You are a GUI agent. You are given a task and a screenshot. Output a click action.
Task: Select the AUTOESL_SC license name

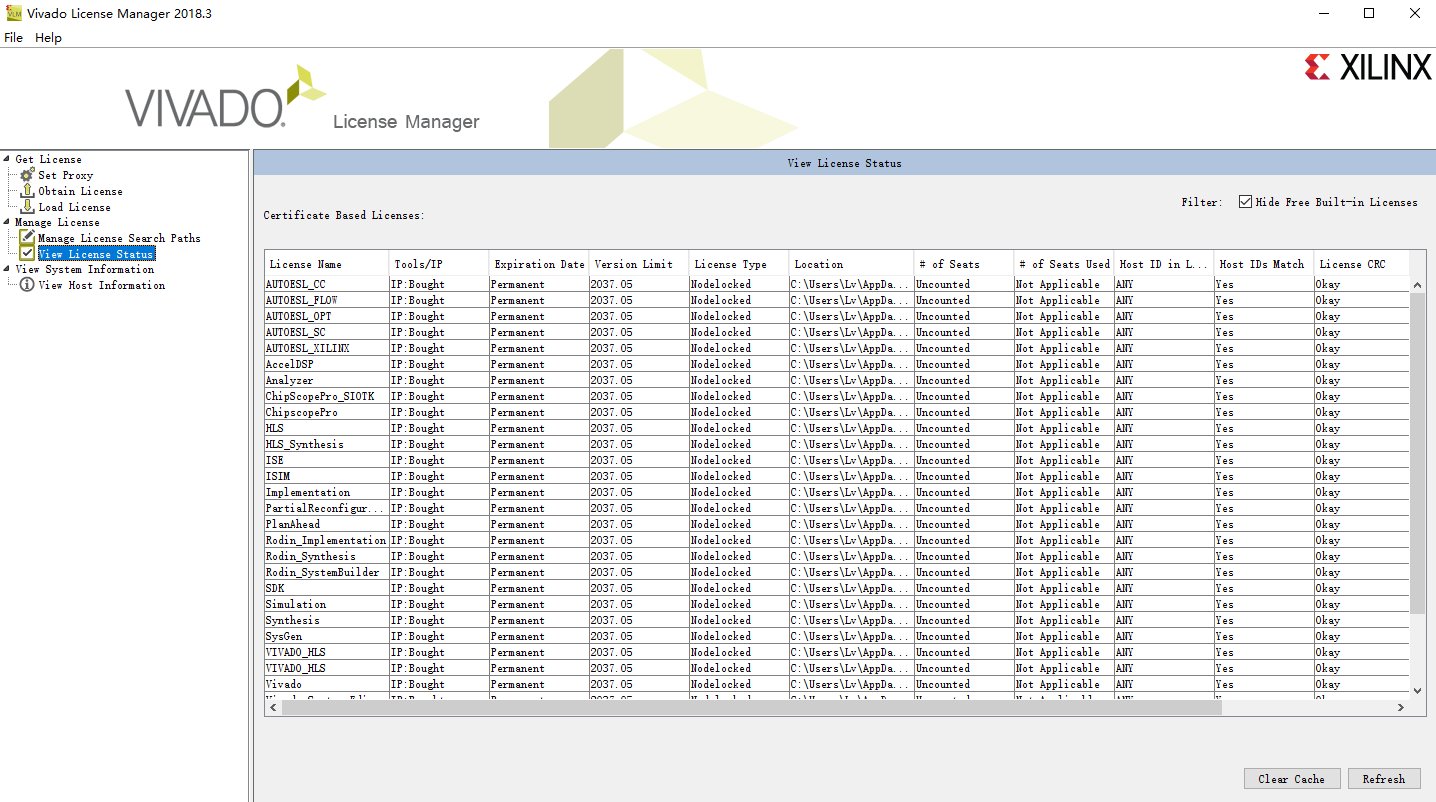(x=295, y=332)
